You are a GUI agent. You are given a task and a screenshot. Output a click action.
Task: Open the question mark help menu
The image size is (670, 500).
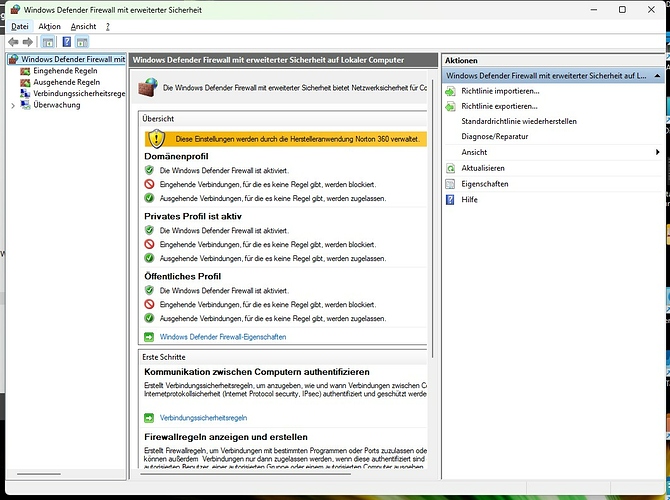pos(108,26)
